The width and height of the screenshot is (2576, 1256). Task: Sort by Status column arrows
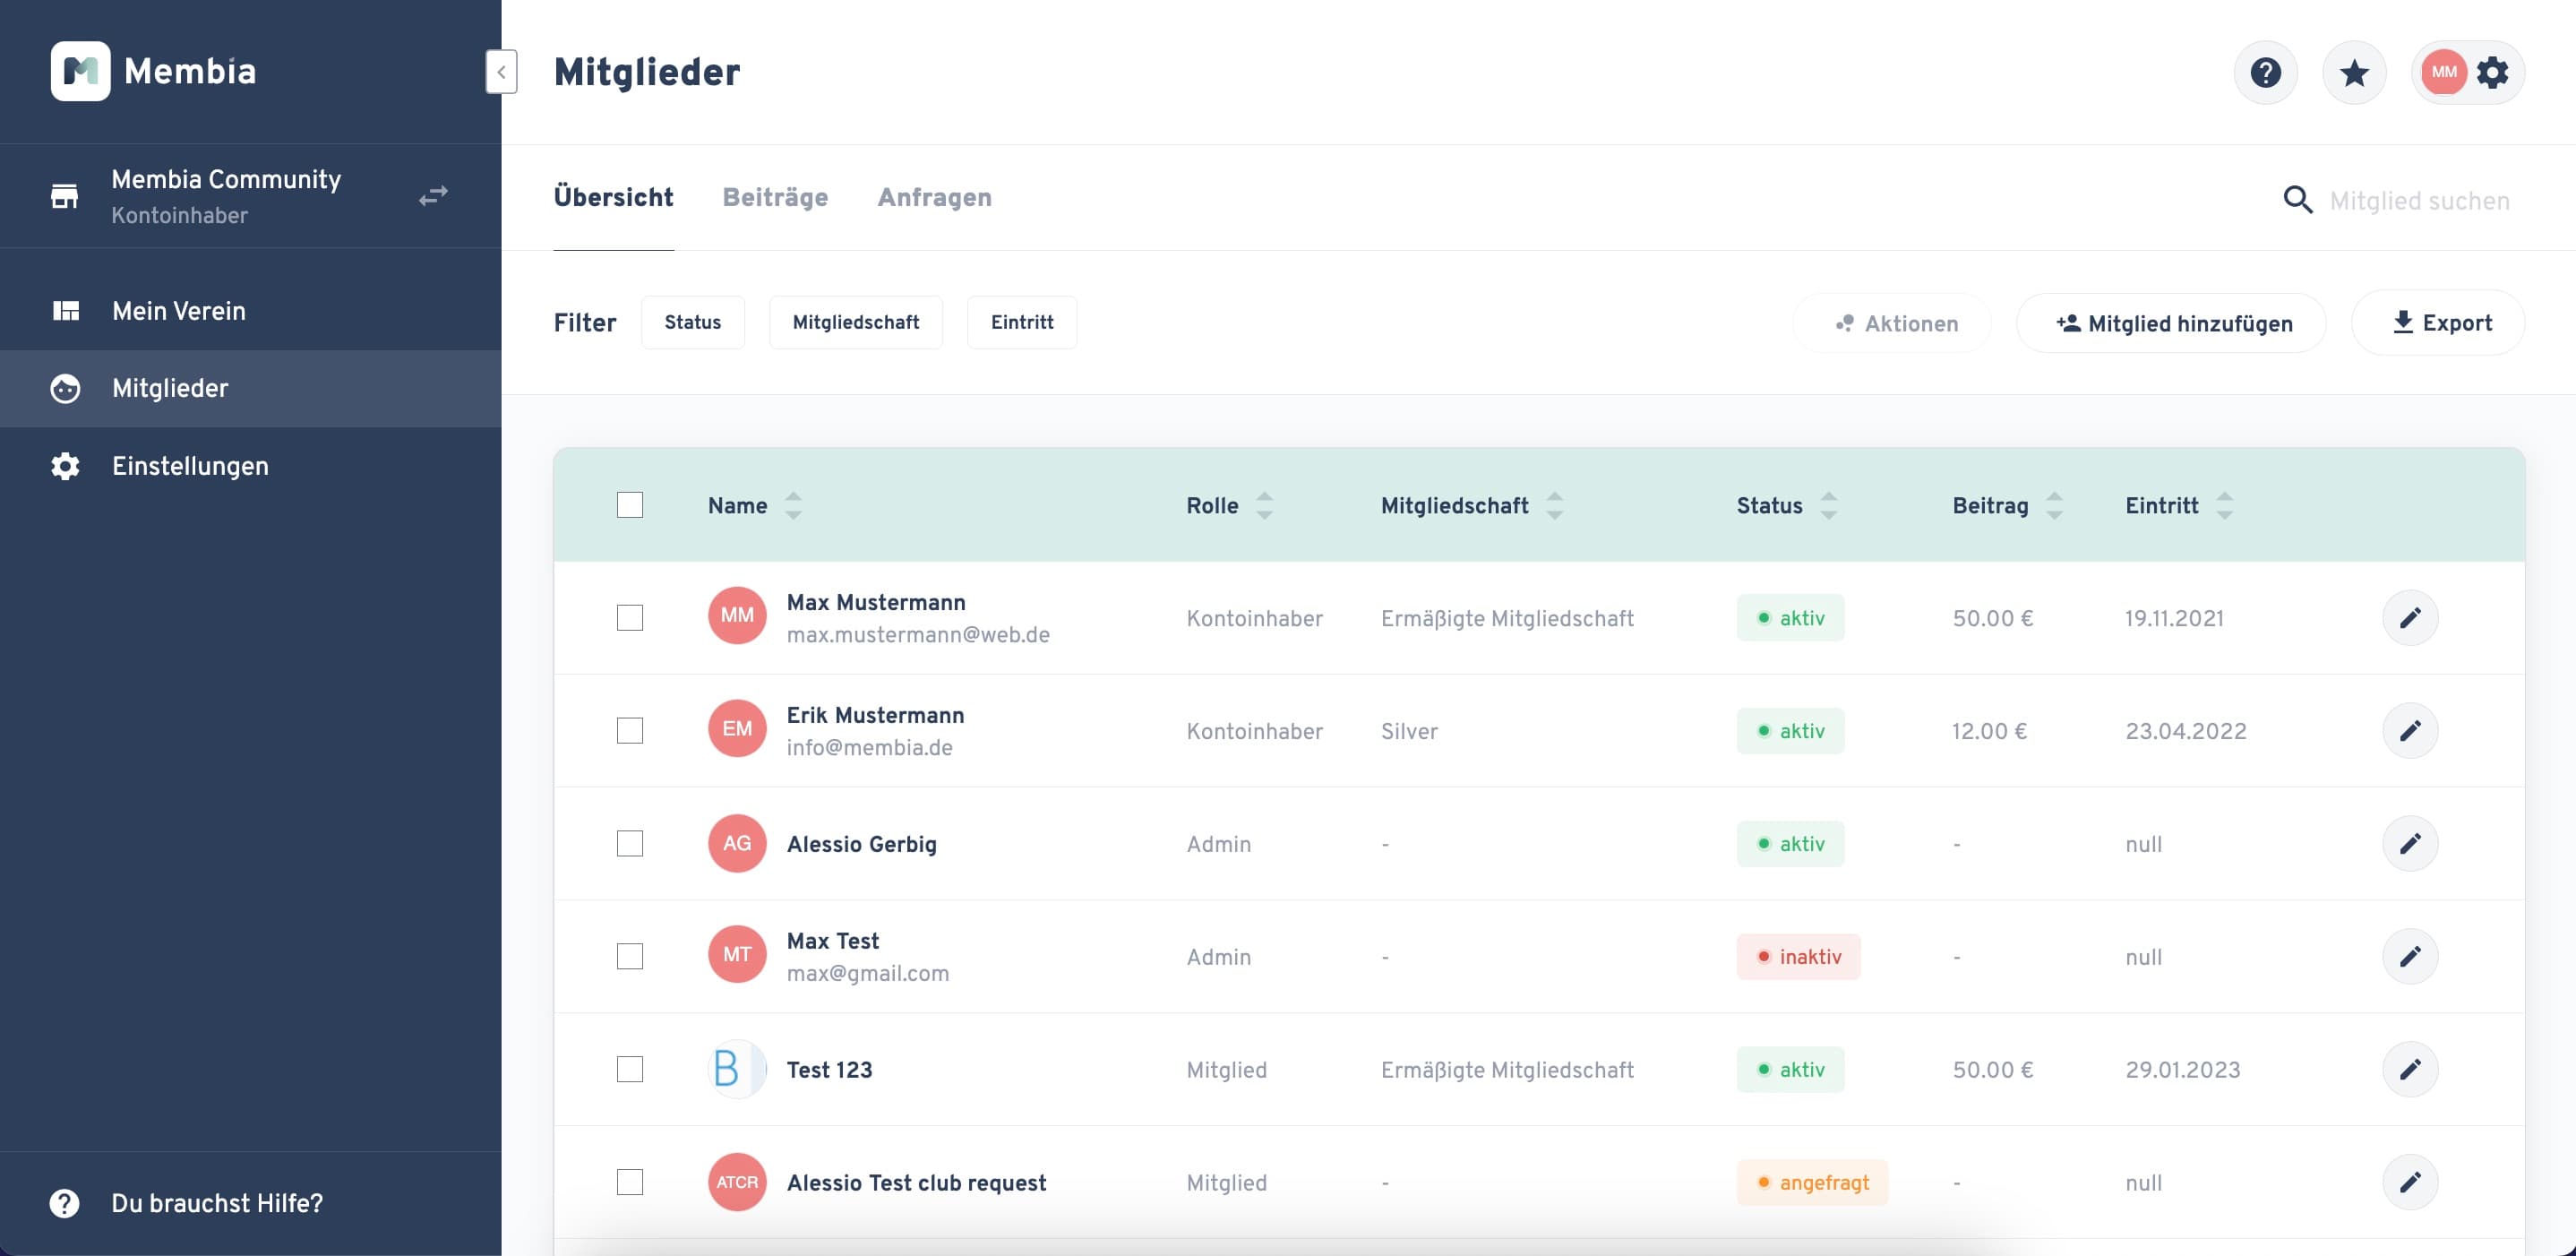tap(1829, 506)
